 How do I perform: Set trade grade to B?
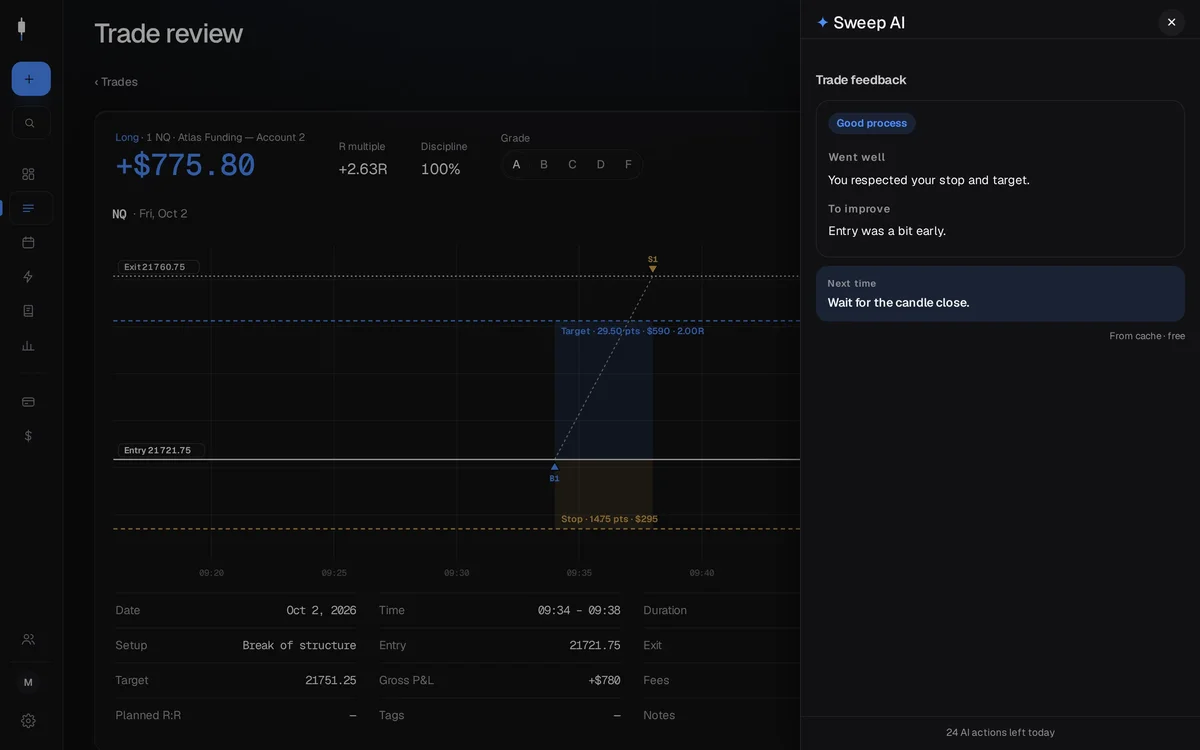(544, 165)
